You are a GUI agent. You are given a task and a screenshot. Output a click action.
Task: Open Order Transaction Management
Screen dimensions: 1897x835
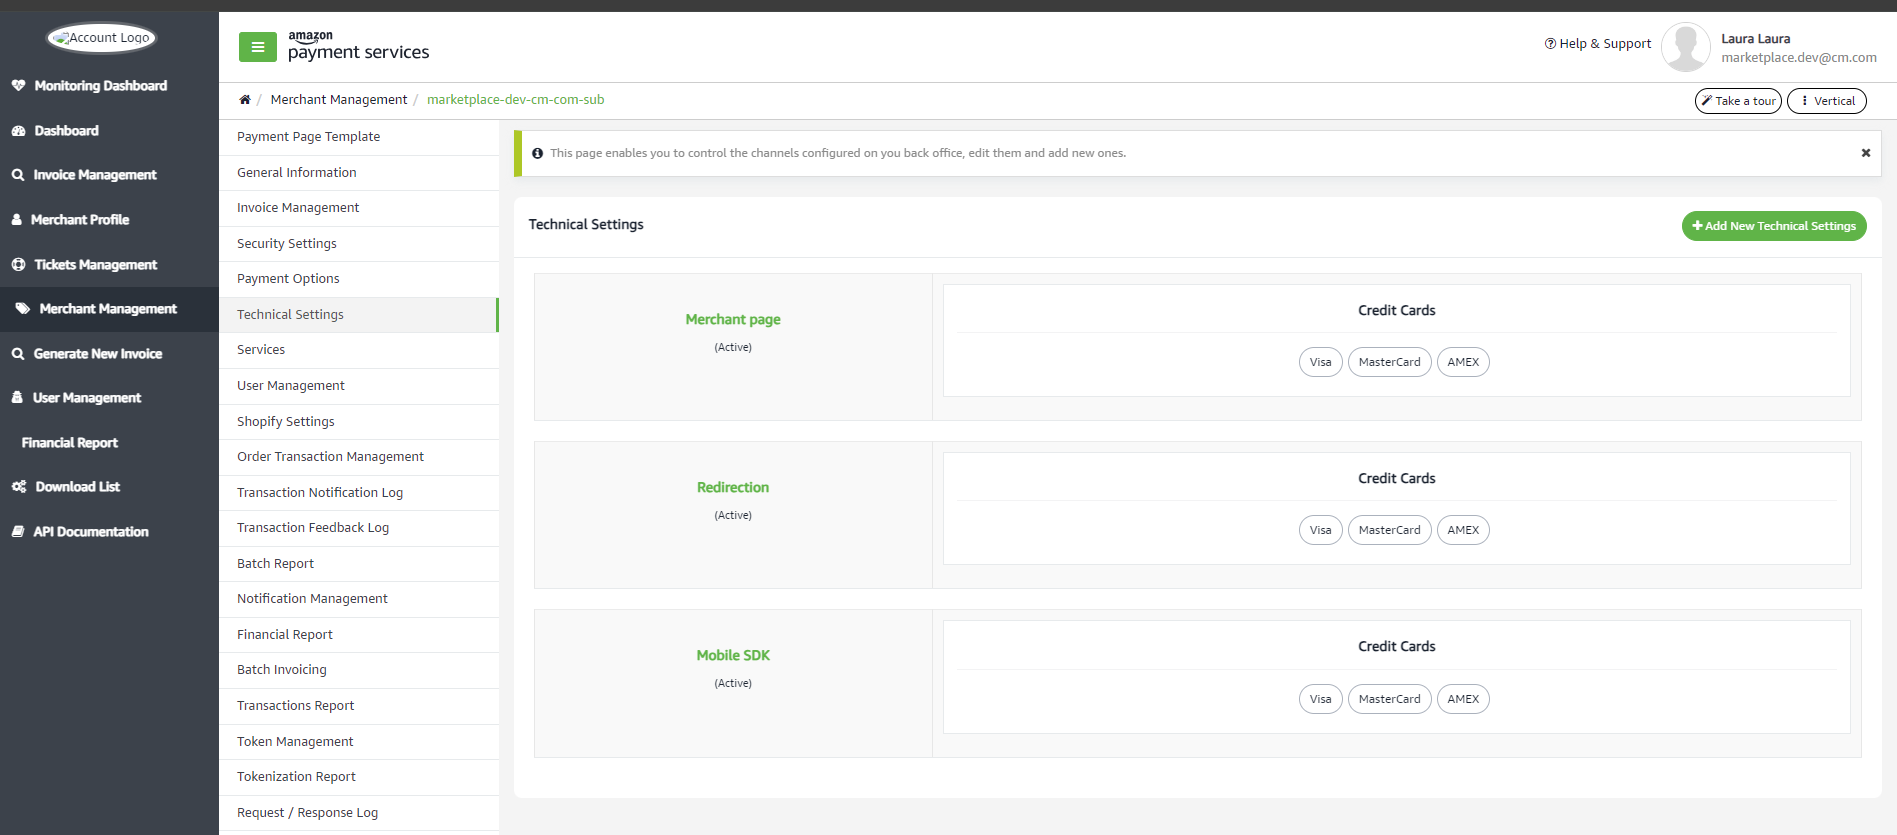pyautogui.click(x=359, y=457)
